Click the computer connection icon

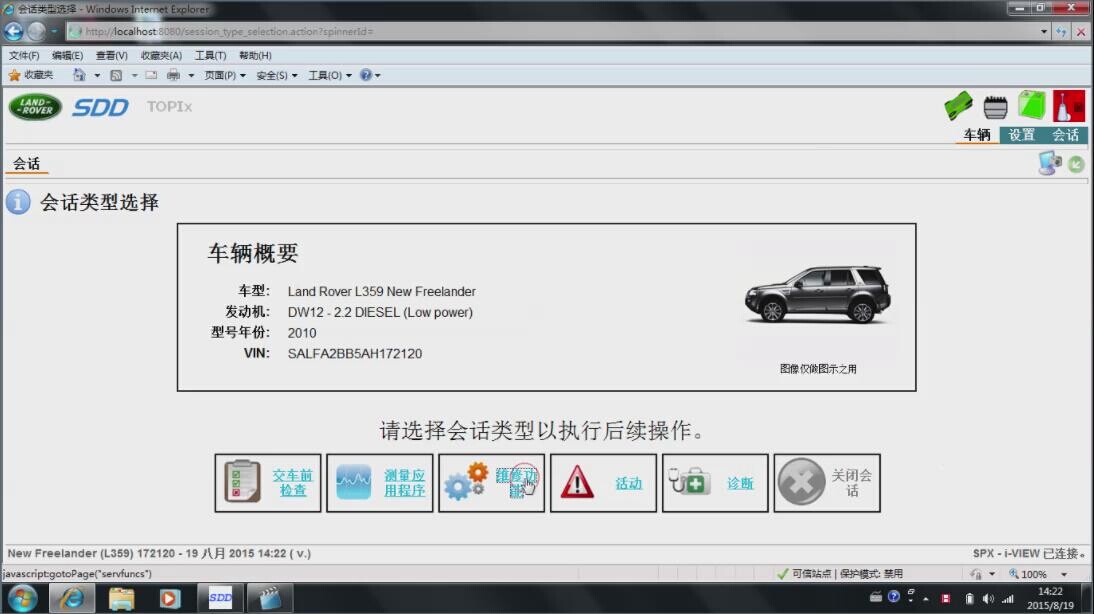point(1049,163)
